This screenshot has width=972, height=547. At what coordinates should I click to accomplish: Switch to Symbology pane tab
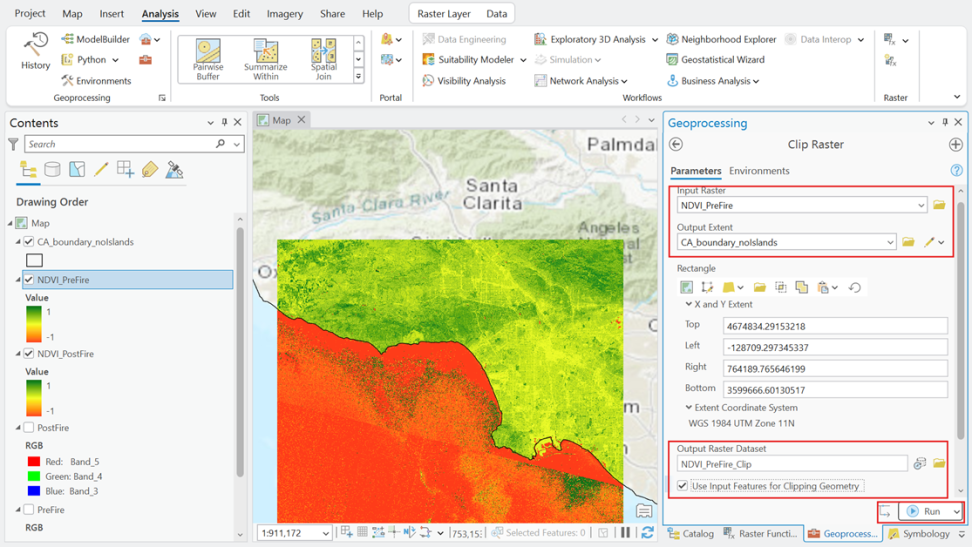click(x=919, y=533)
